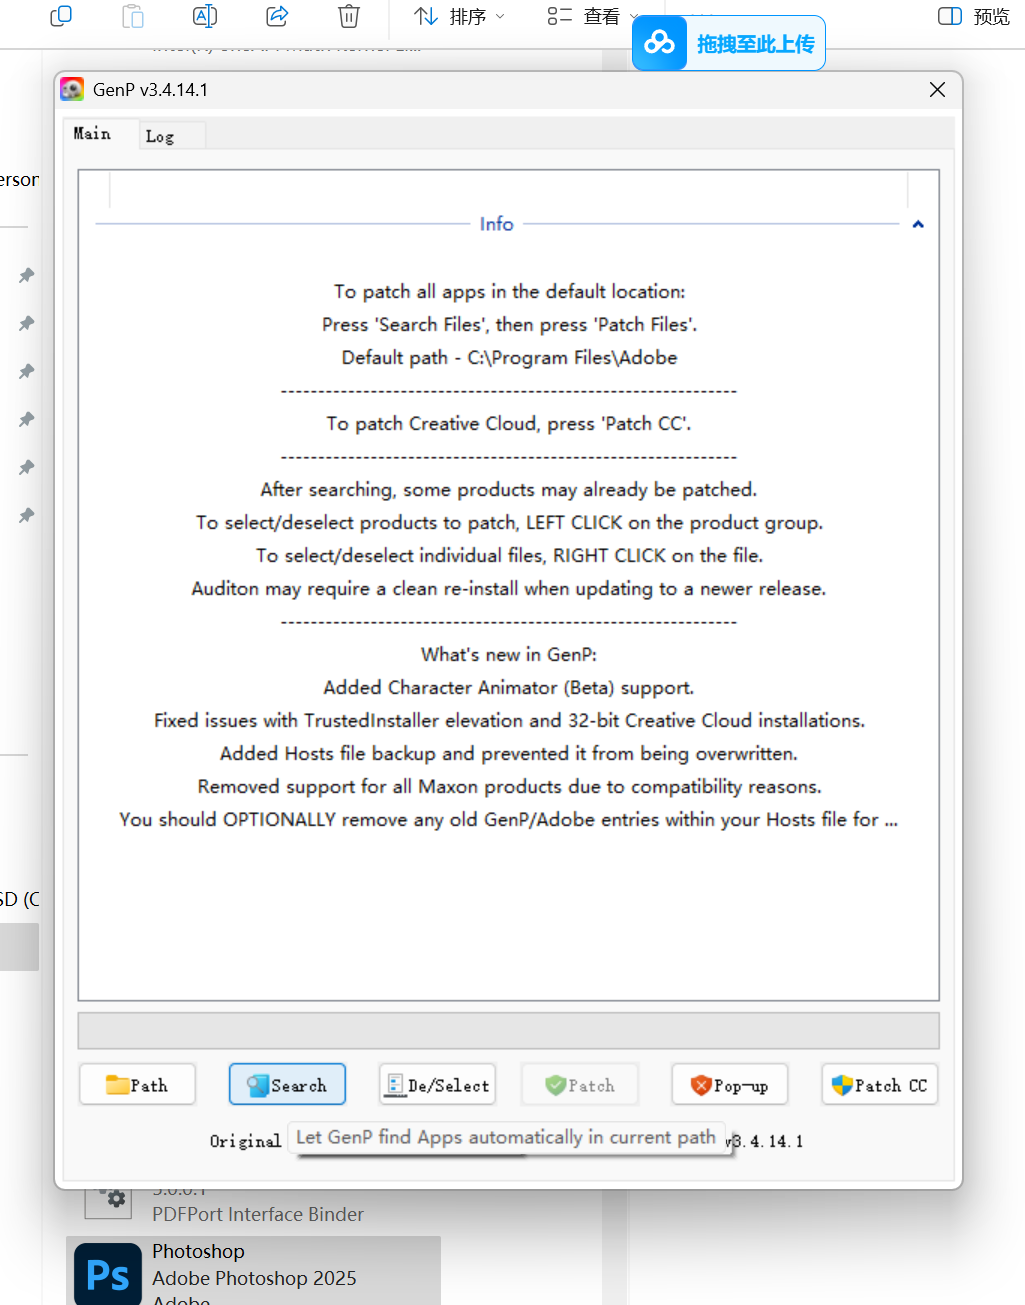Click the 'To patch all apps in the default location' line
Image resolution: width=1025 pixels, height=1305 pixels.
[509, 292]
